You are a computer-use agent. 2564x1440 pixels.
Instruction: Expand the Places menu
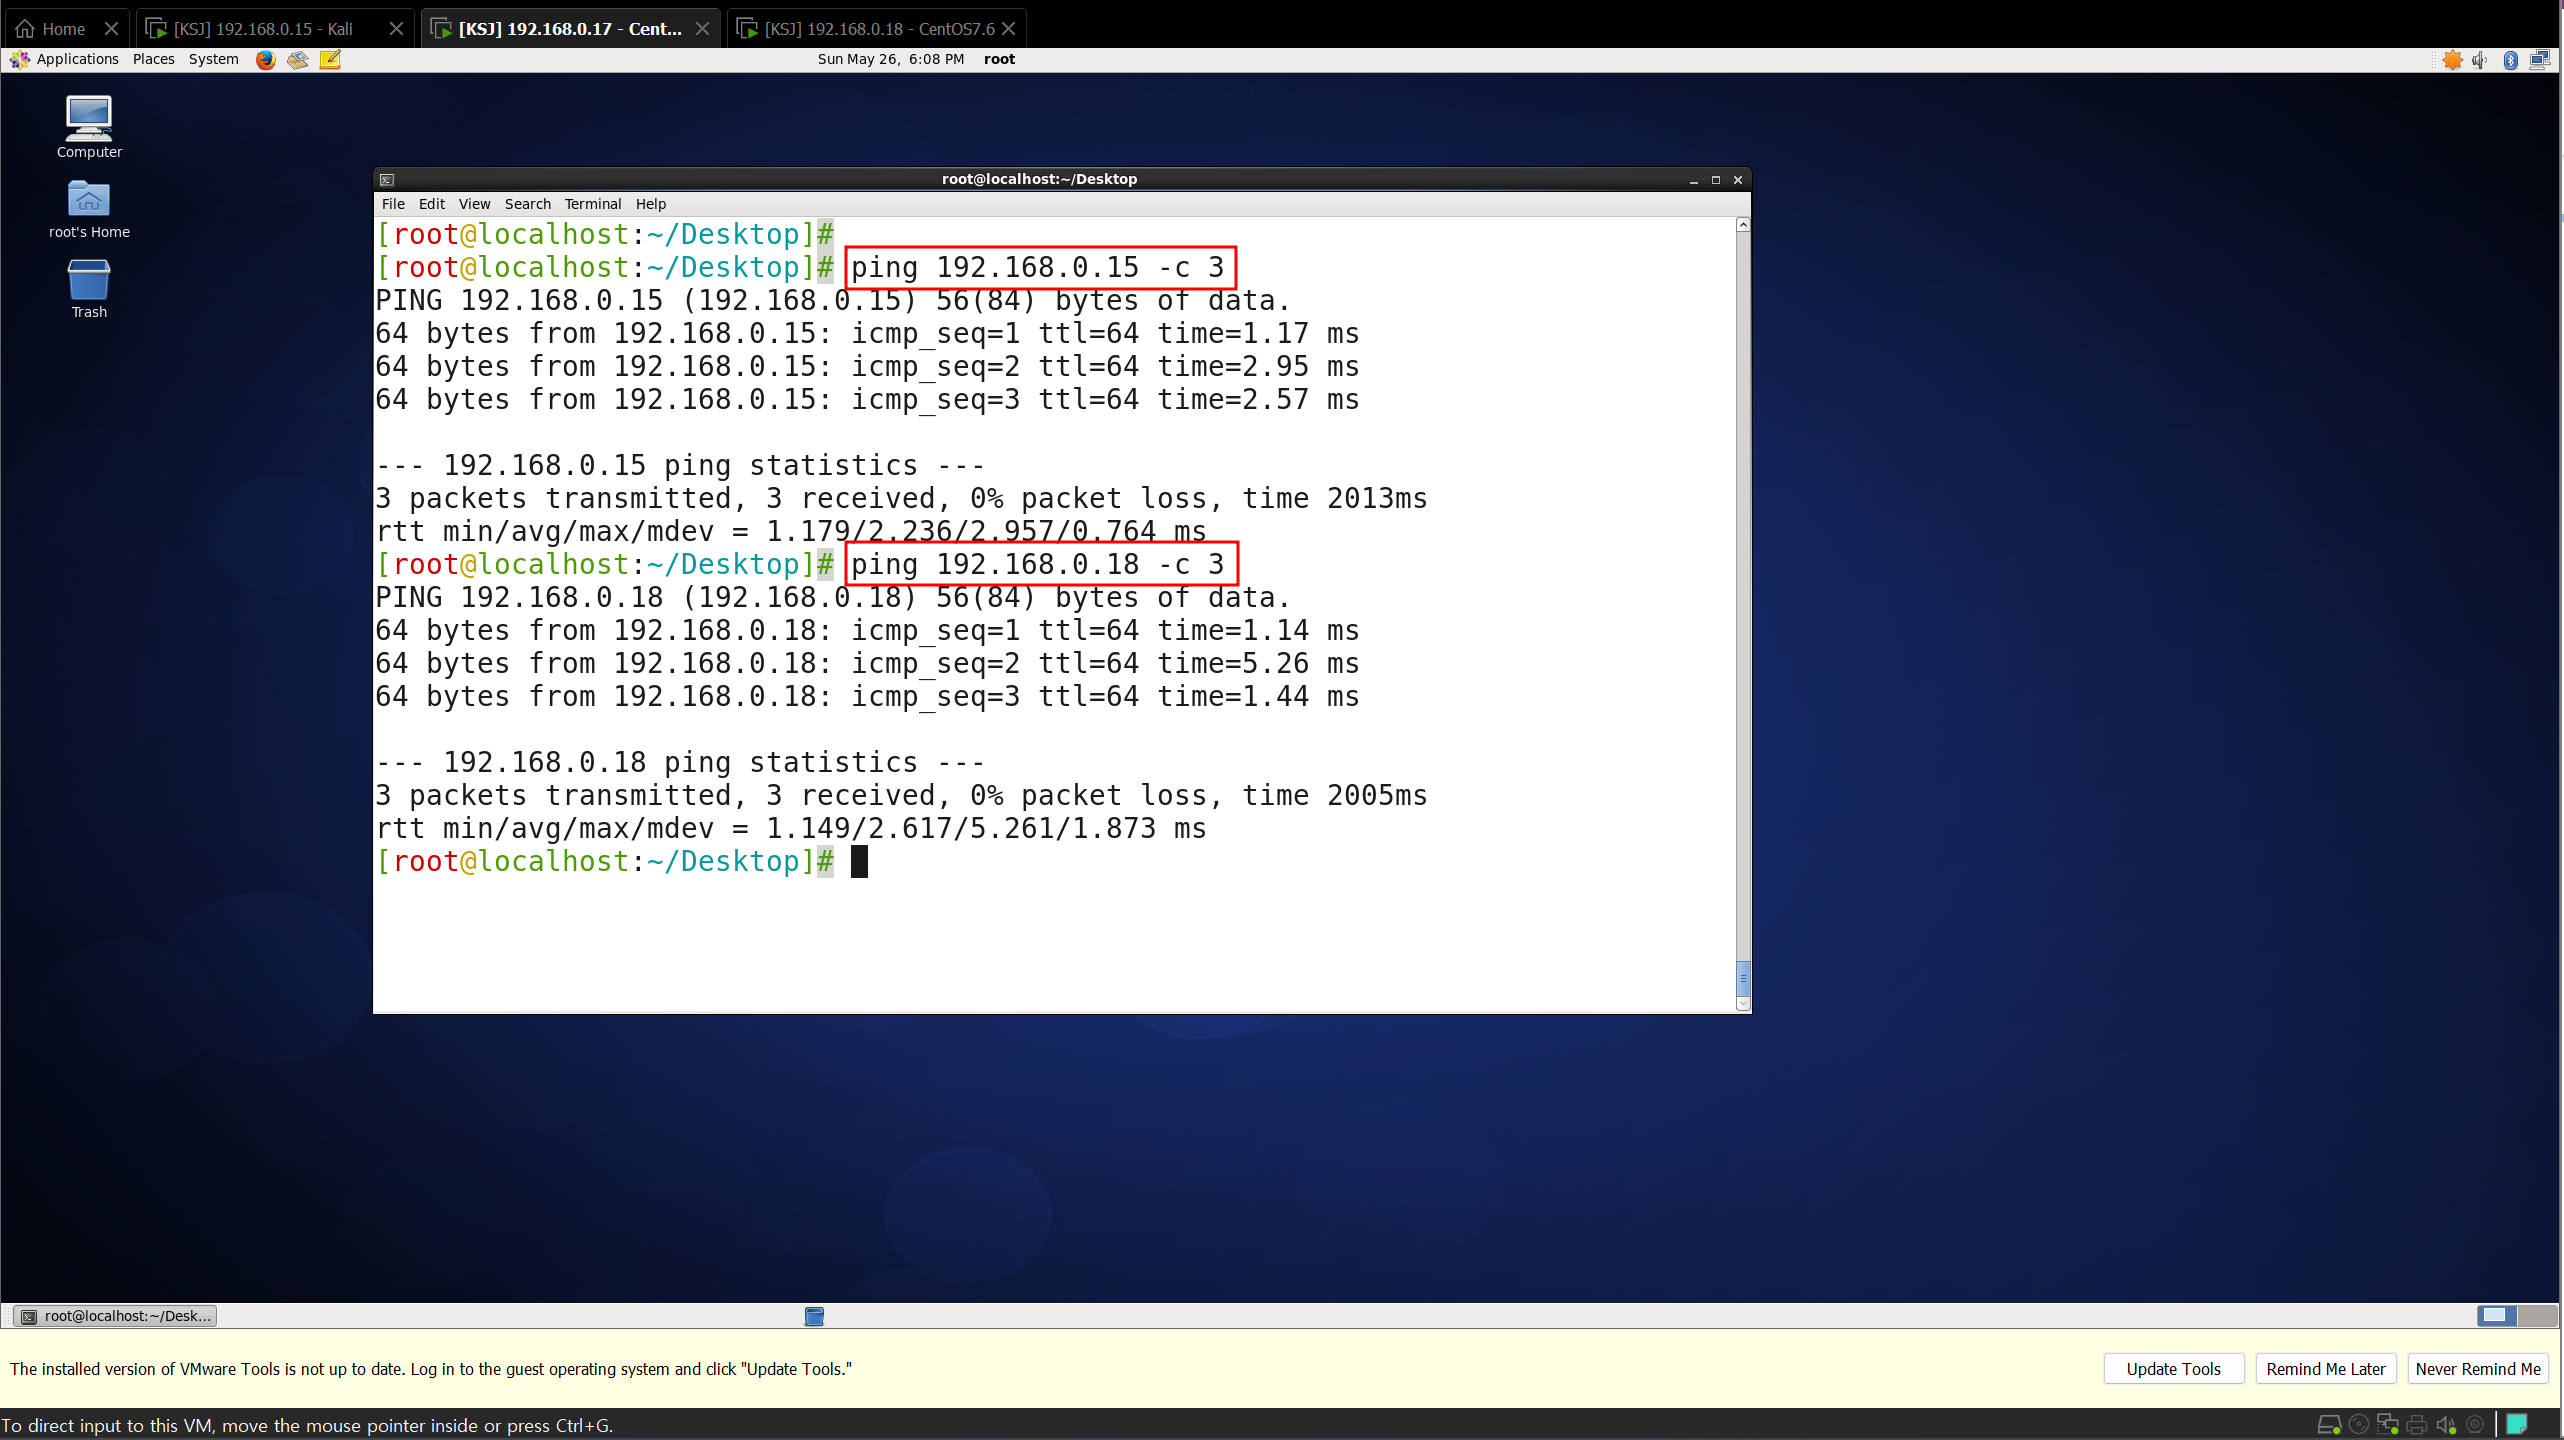(153, 59)
